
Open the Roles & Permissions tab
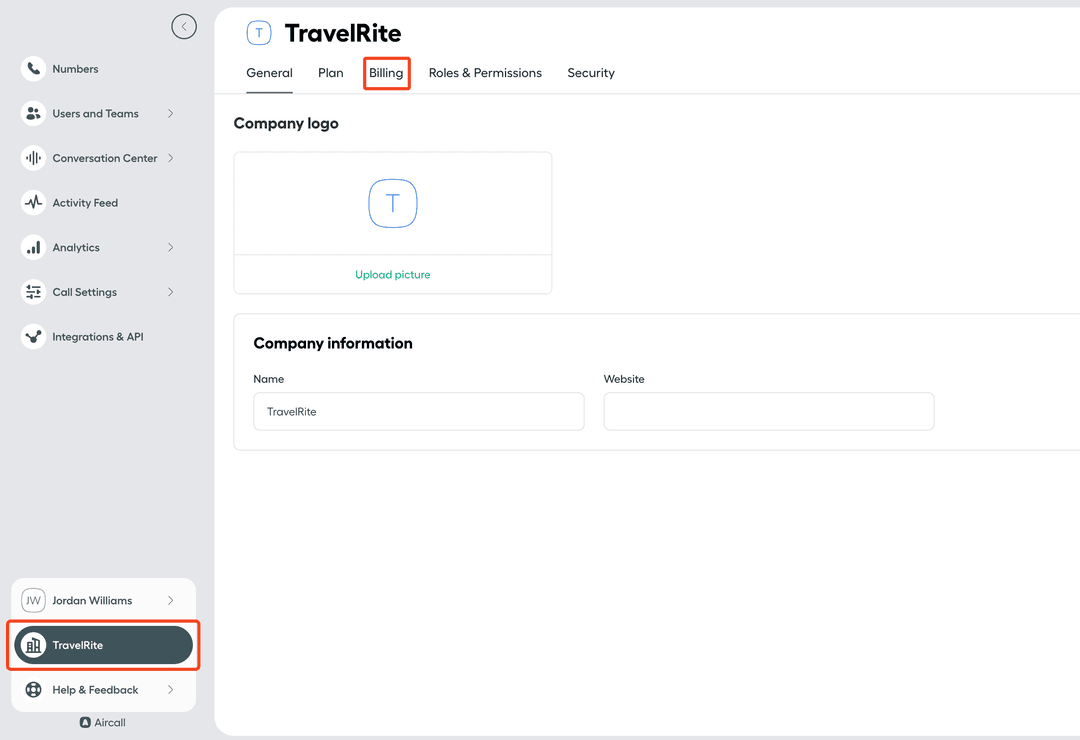pyautogui.click(x=485, y=73)
